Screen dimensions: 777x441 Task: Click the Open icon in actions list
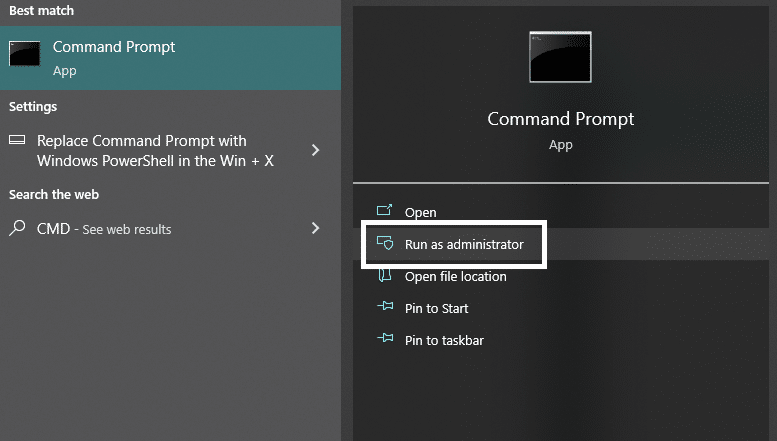(385, 211)
